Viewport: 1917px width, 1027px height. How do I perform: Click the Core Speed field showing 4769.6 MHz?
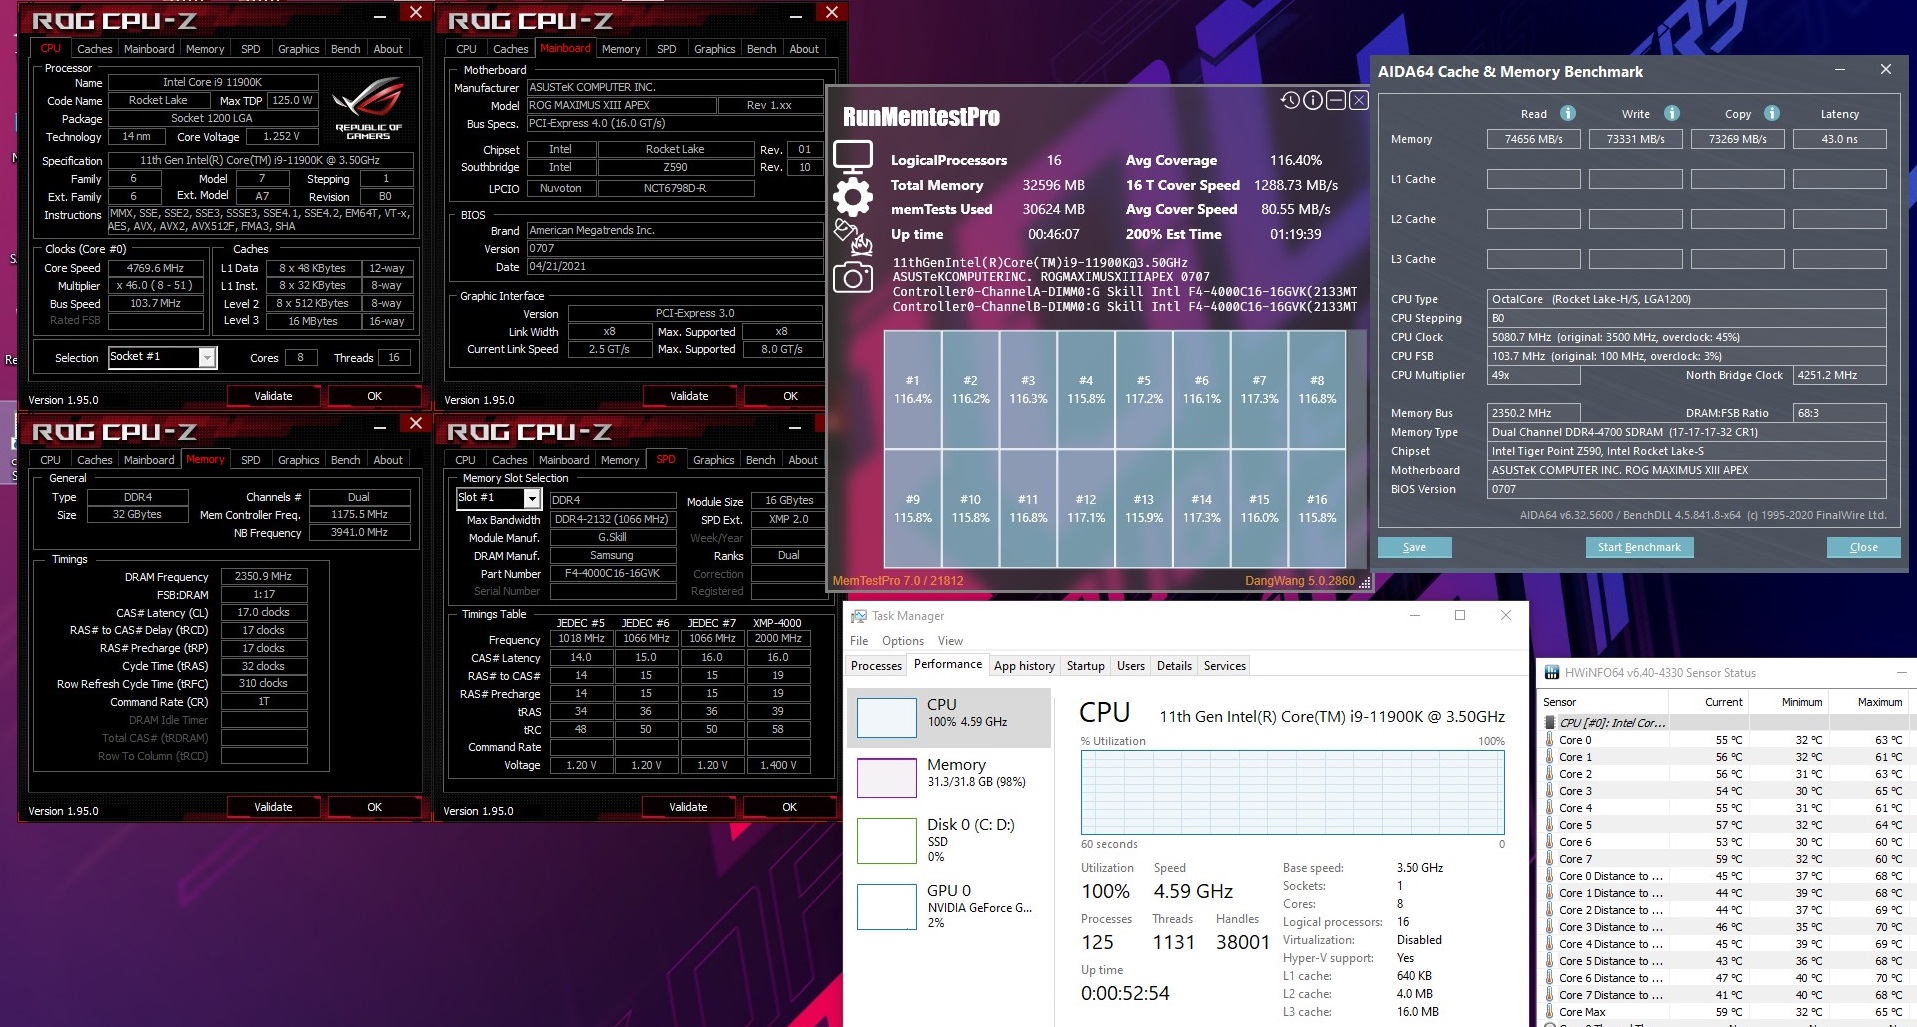[x=155, y=268]
